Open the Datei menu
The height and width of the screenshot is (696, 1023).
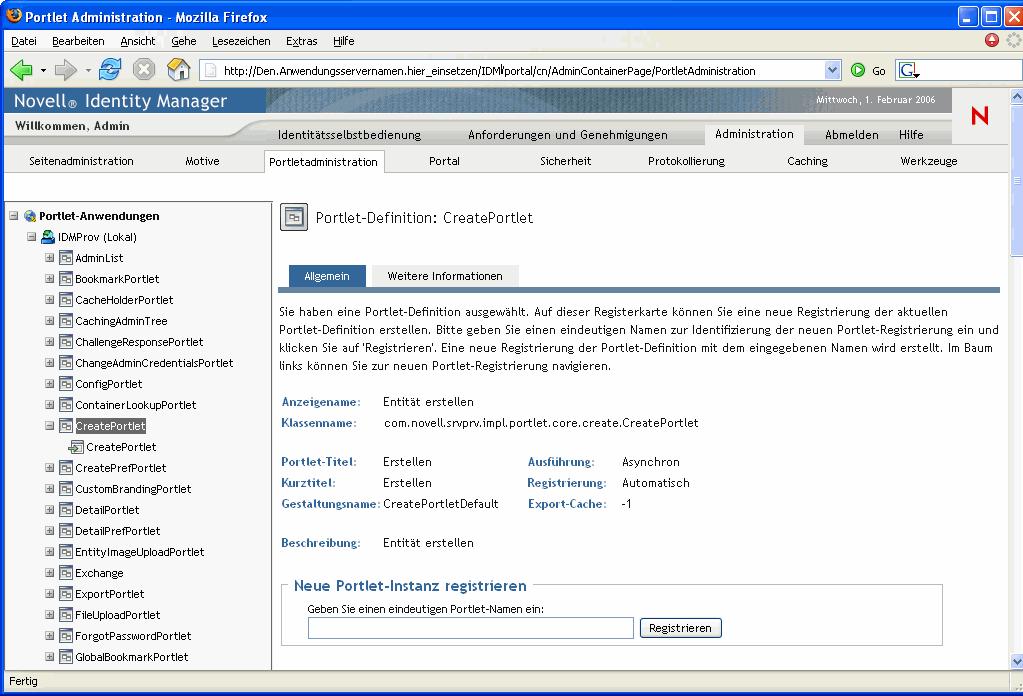tap(23, 41)
